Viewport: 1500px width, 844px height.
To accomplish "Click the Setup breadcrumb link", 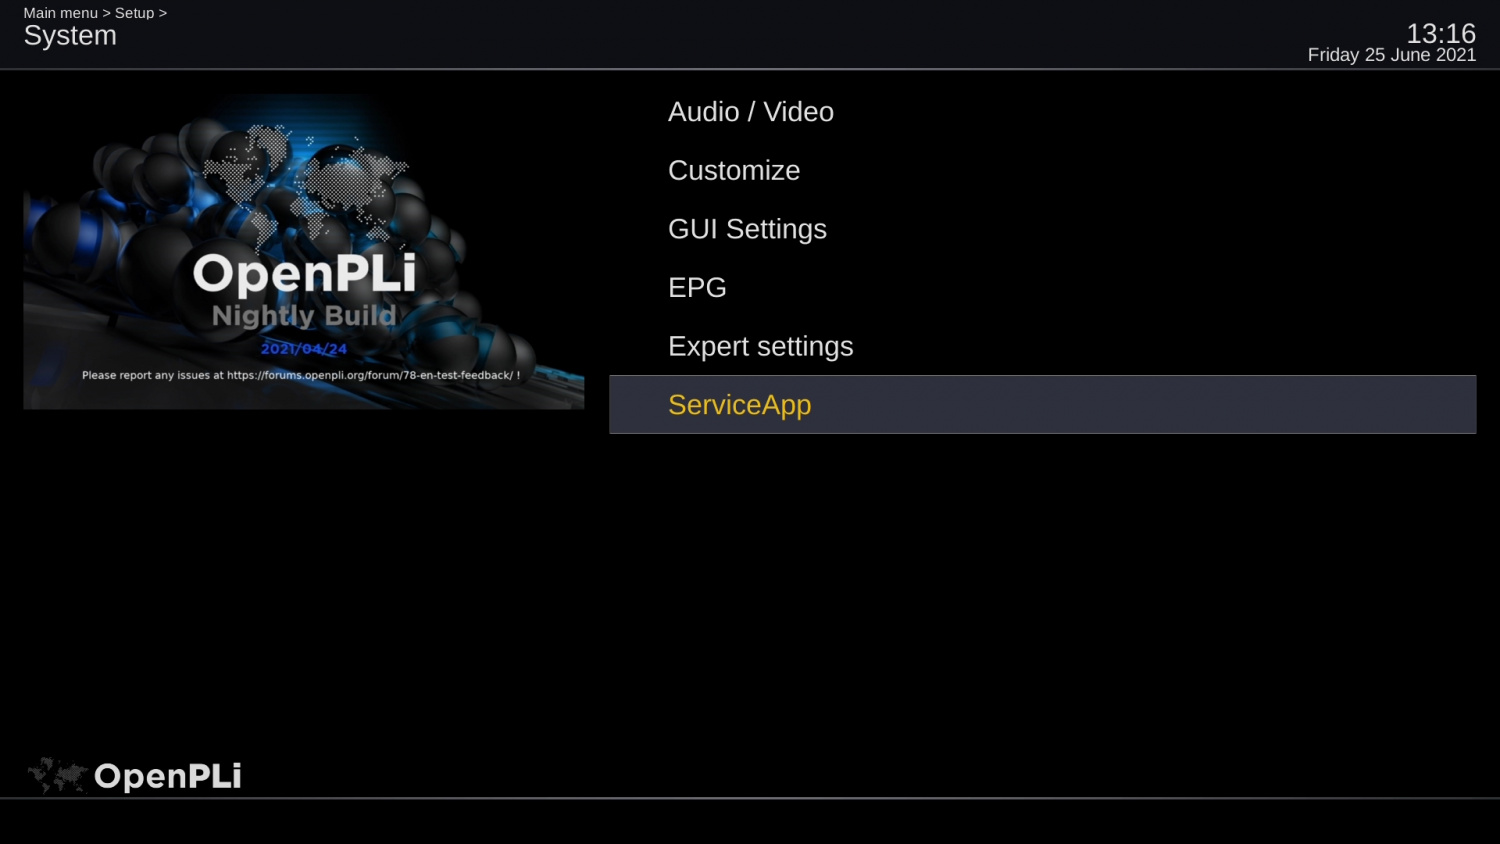I will [134, 13].
